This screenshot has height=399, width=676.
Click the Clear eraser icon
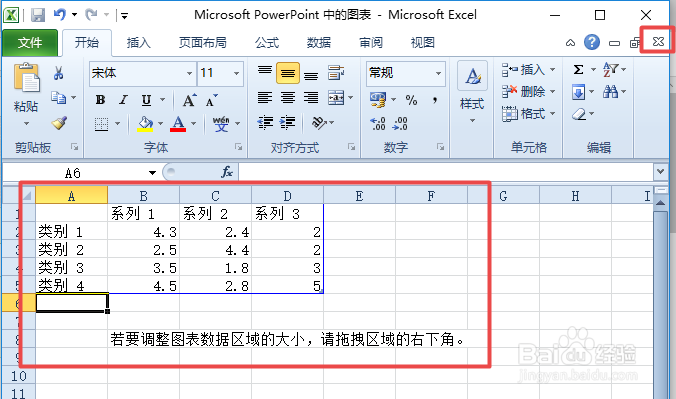pyautogui.click(x=579, y=114)
